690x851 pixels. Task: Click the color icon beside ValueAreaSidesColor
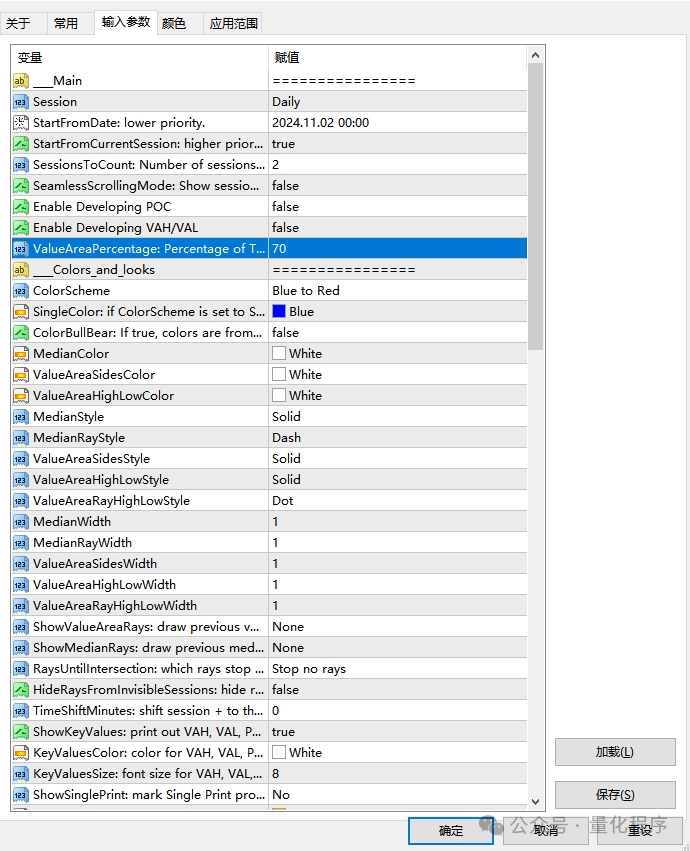pos(21,375)
